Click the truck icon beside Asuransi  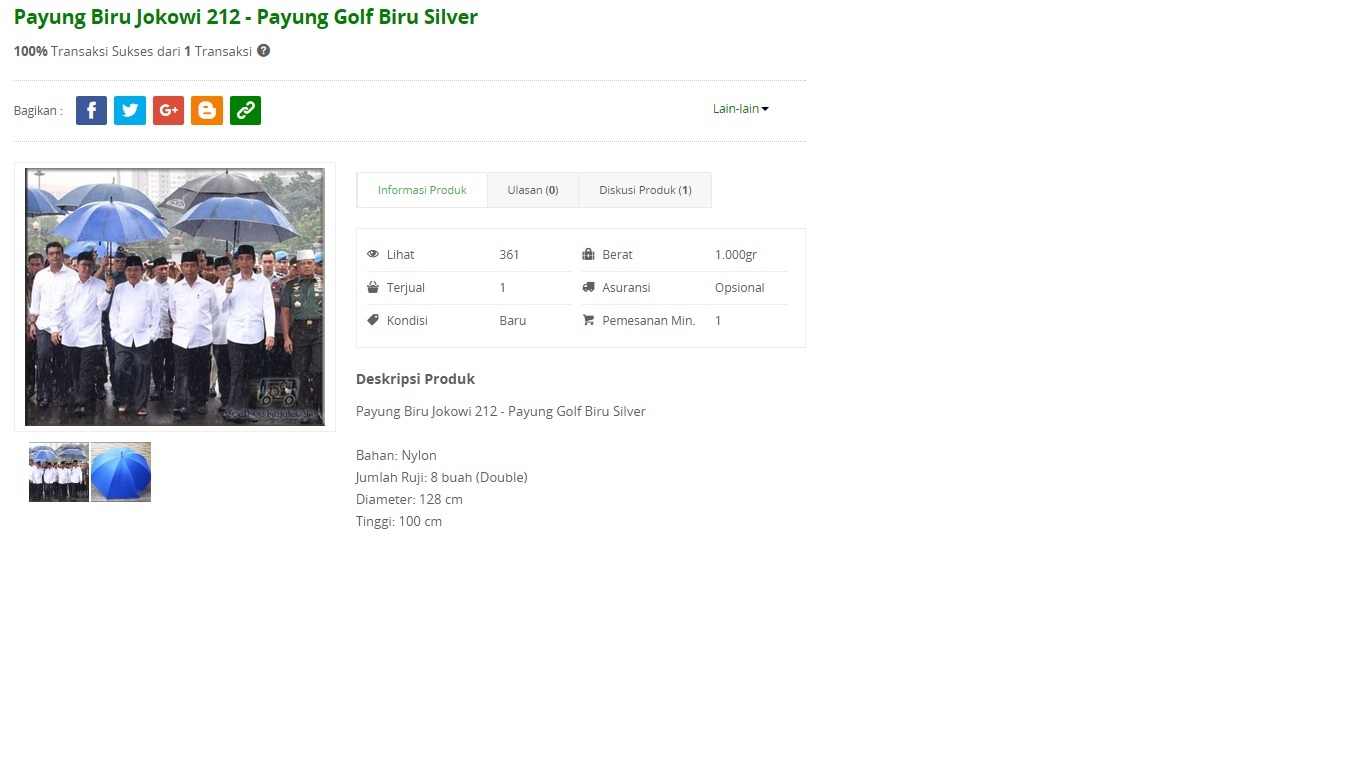pos(588,288)
